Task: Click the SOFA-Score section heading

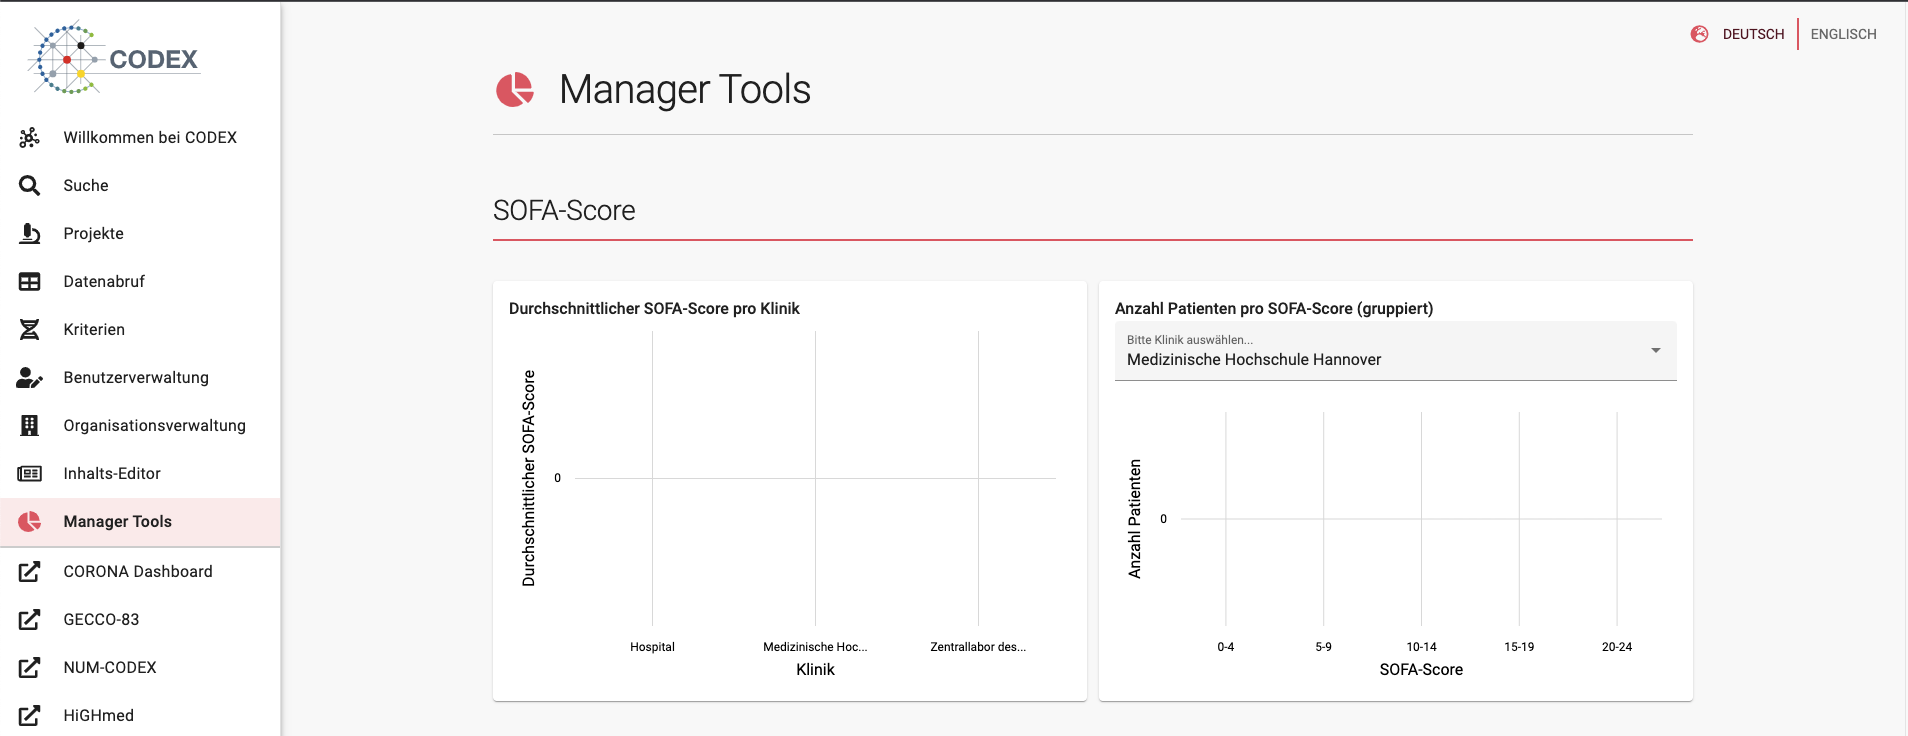Action: click(x=564, y=211)
